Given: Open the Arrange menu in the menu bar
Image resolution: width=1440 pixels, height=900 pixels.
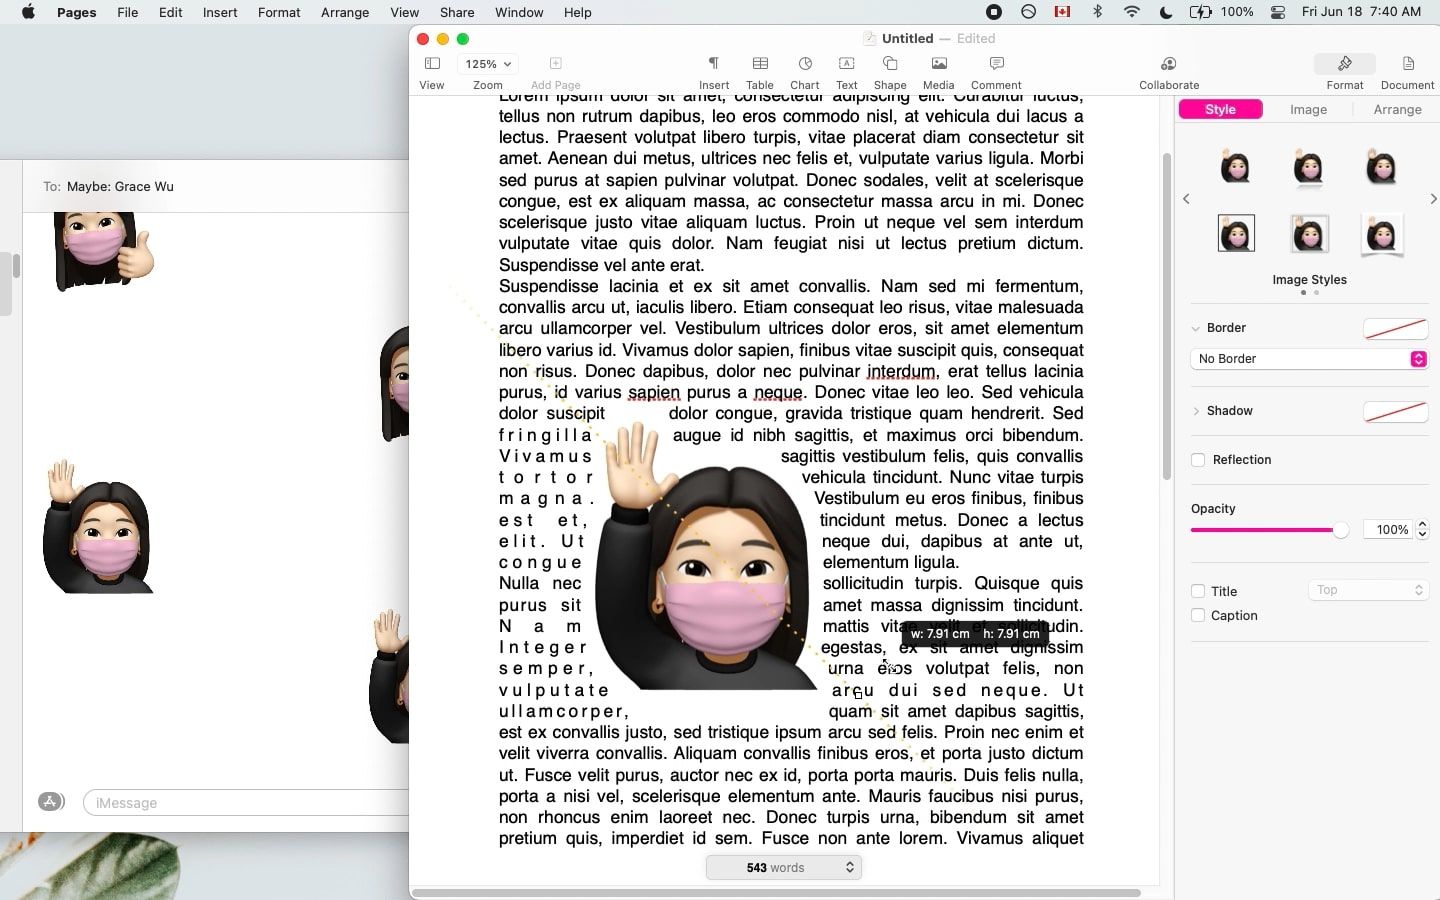Looking at the screenshot, I should pos(344,12).
